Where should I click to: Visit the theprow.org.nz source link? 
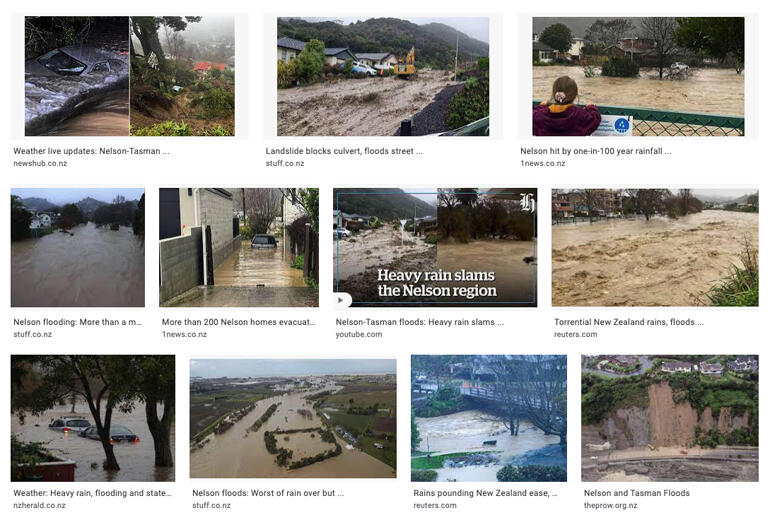610,505
